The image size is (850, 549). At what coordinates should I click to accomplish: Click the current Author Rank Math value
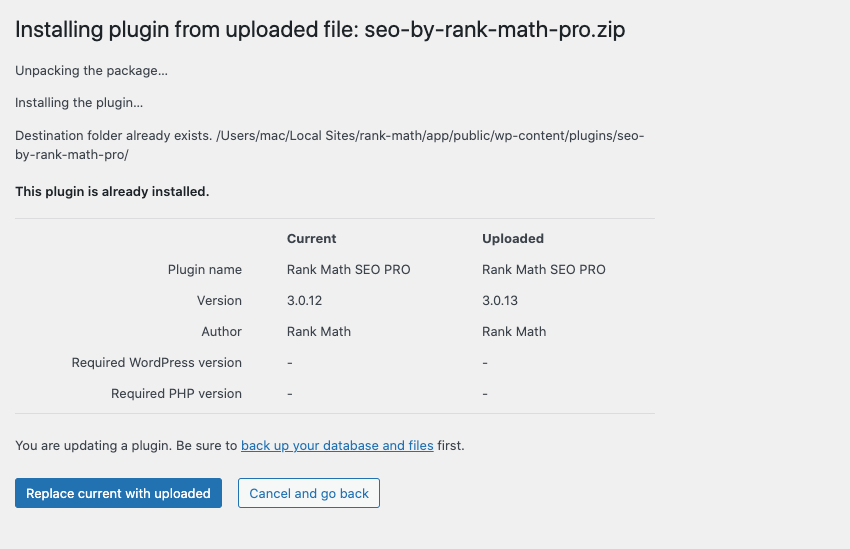pyautogui.click(x=319, y=332)
